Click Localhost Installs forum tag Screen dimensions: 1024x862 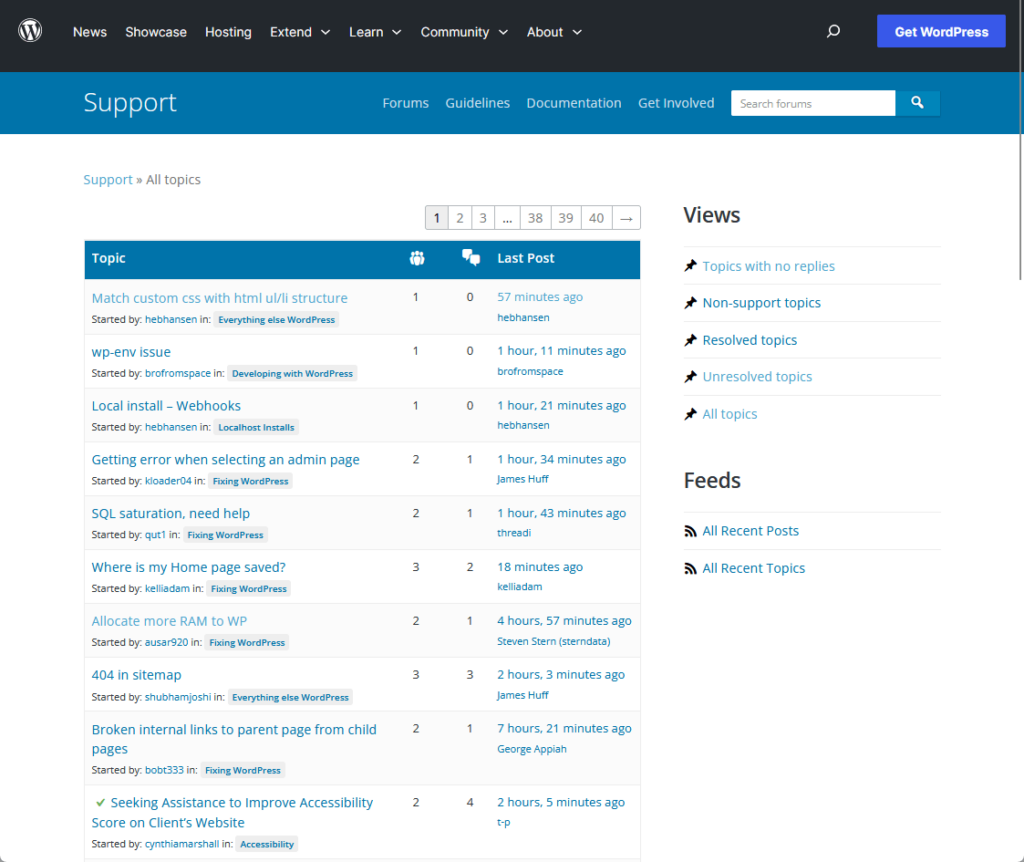click(x=256, y=427)
